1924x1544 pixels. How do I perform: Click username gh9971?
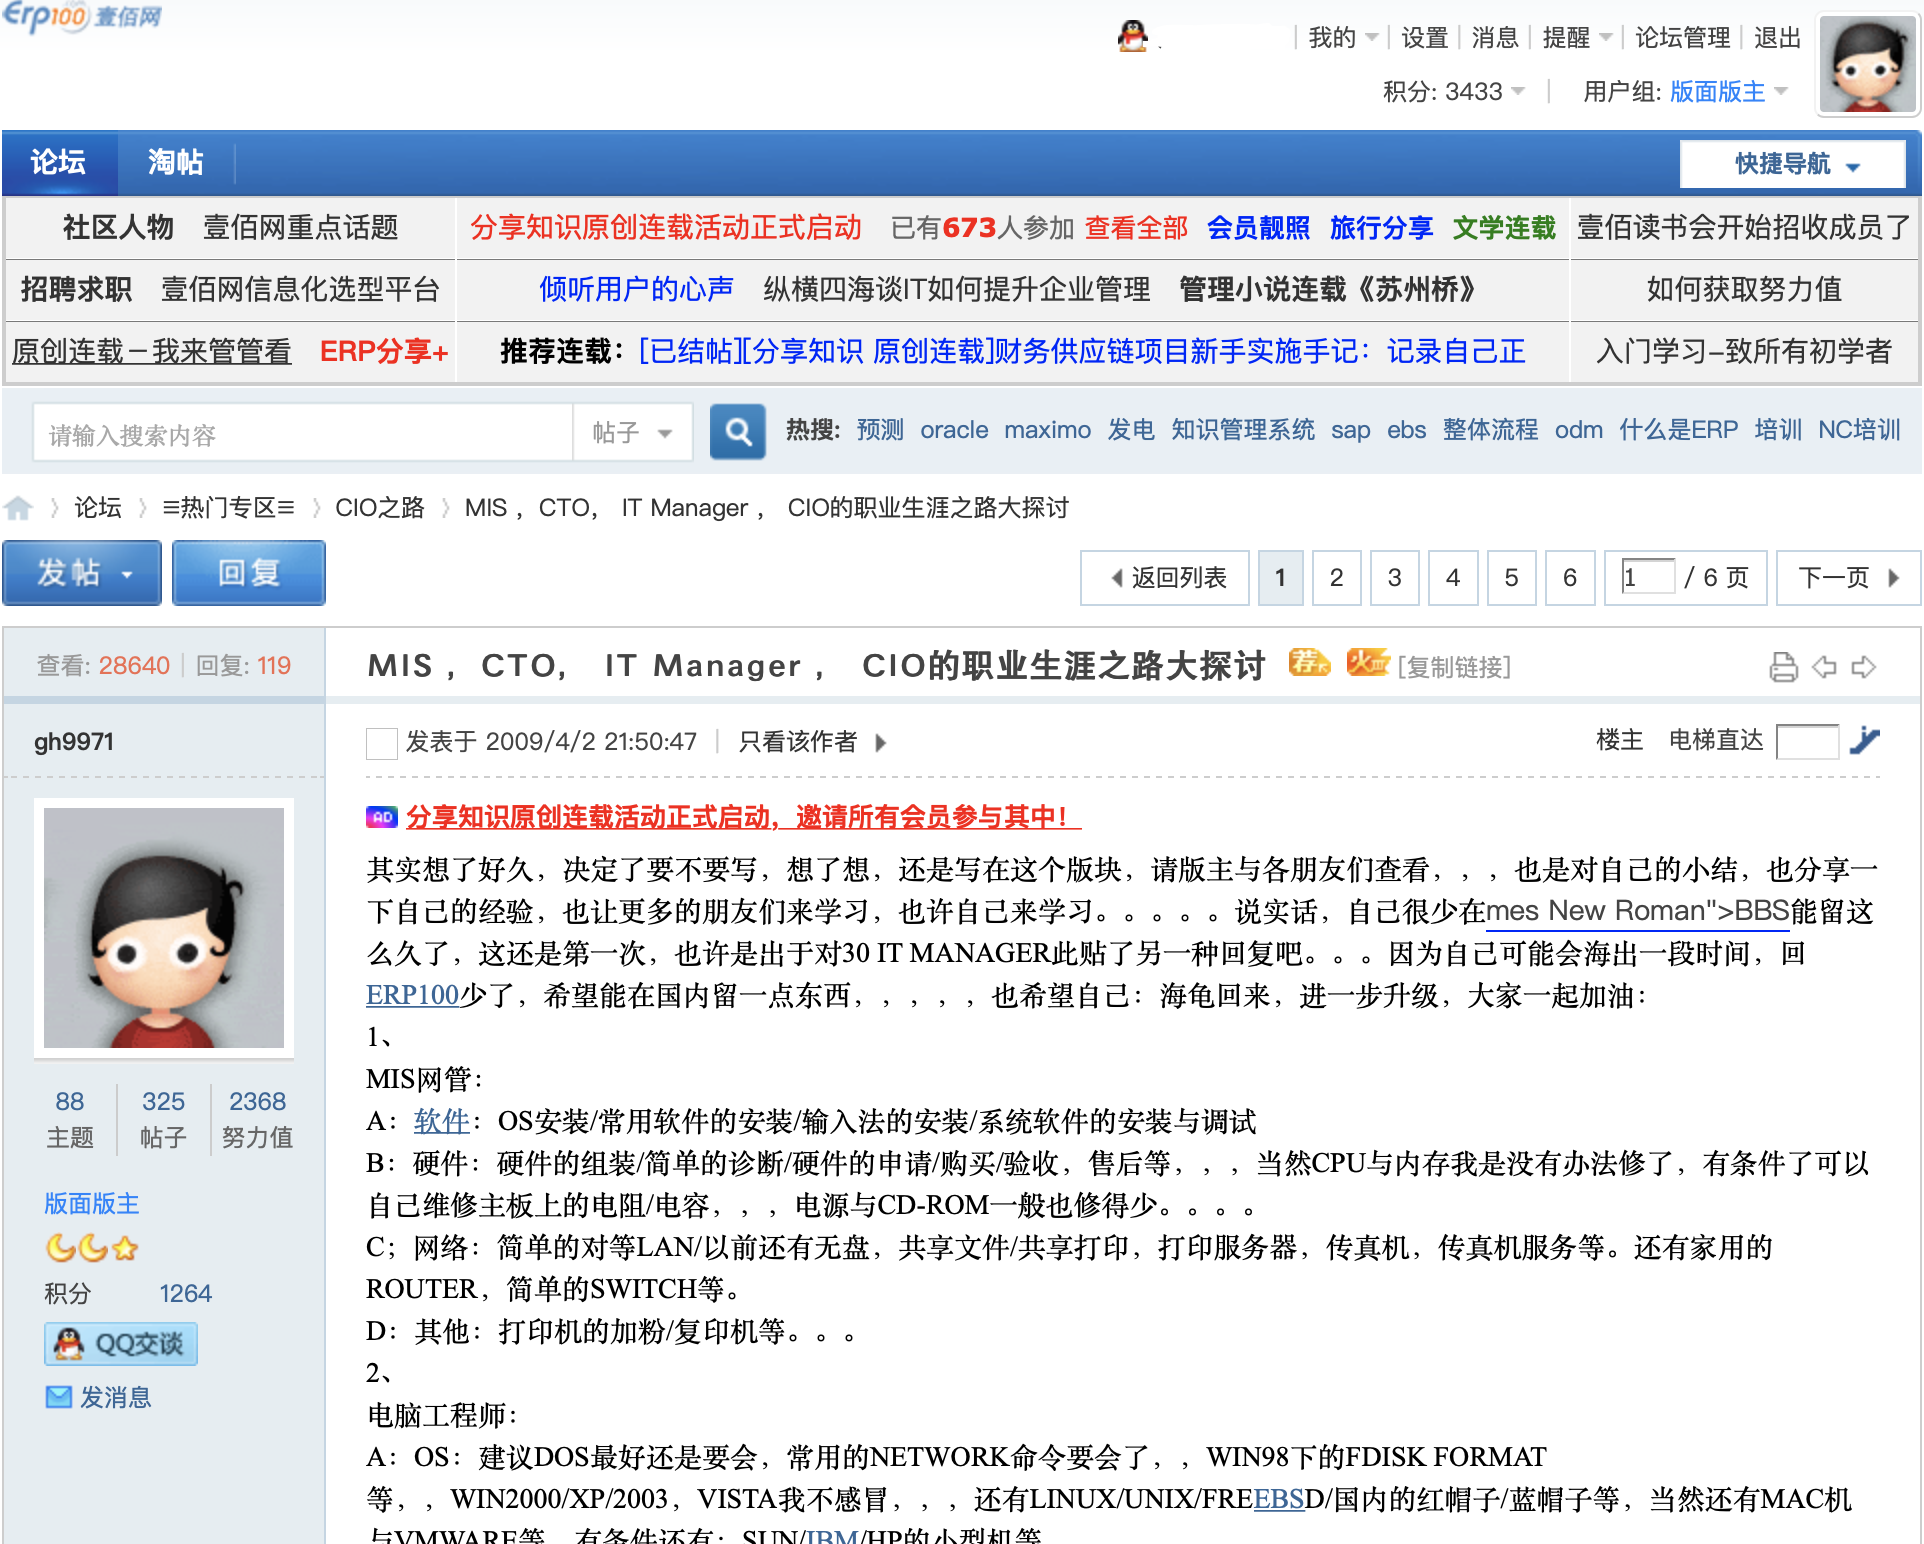point(74,742)
